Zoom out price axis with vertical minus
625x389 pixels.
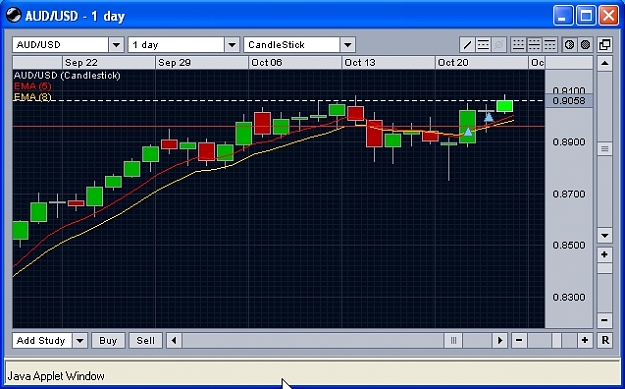[605, 320]
